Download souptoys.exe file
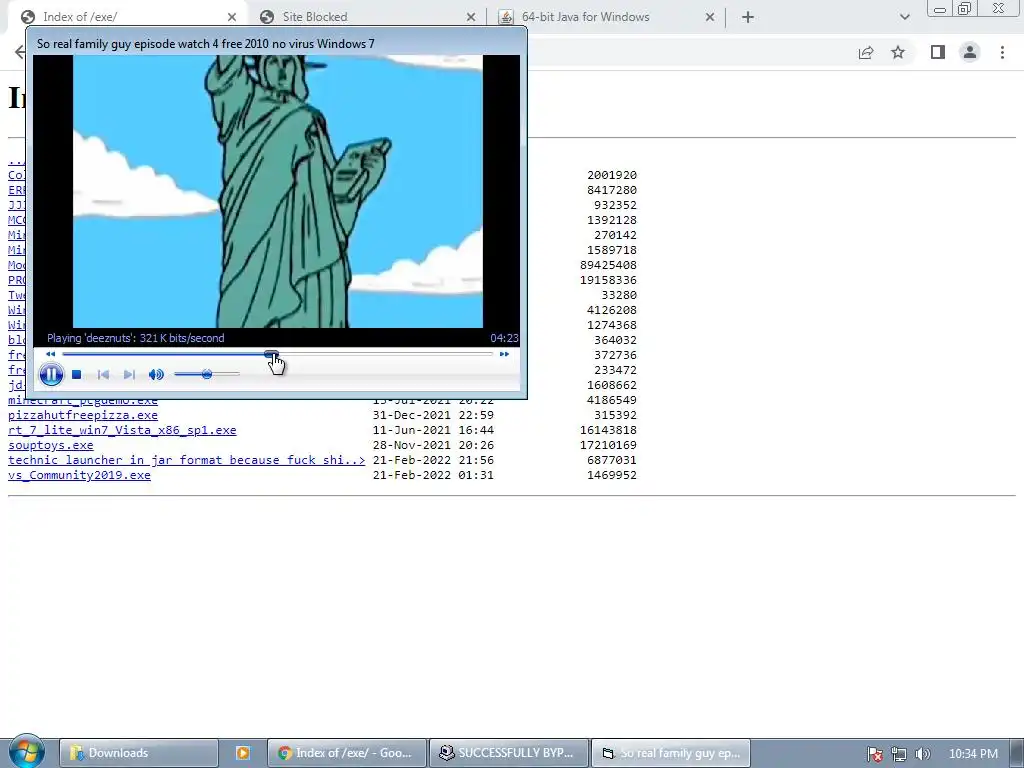The width and height of the screenshot is (1024, 768). [x=51, y=445]
